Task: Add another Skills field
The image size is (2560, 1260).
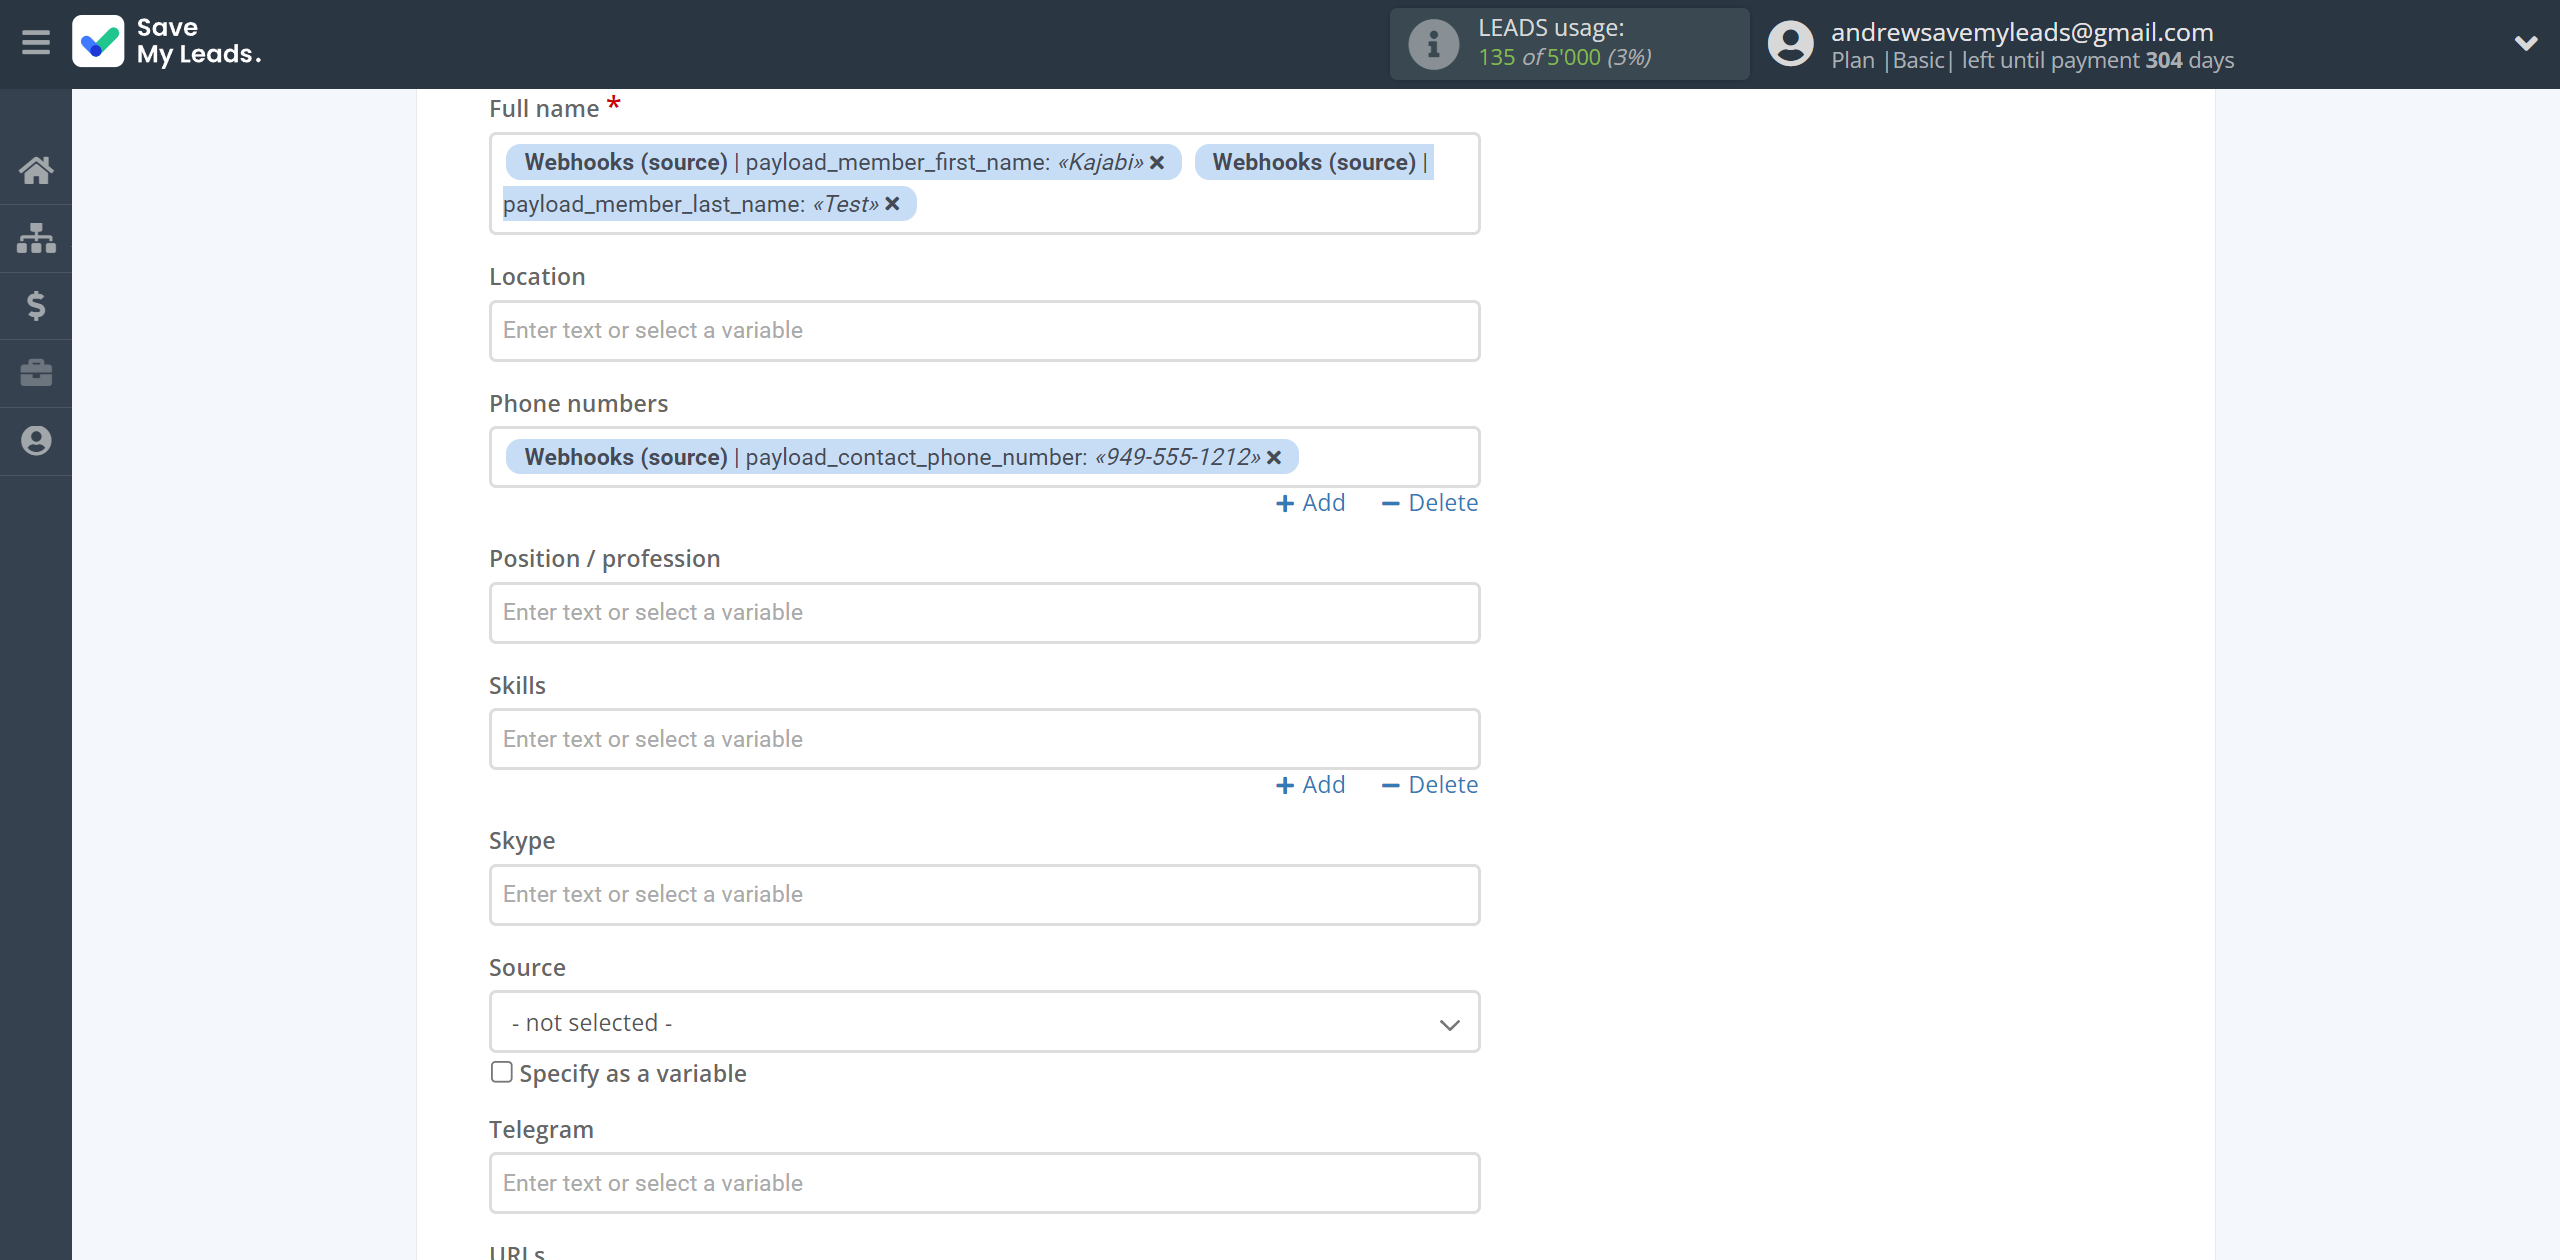Action: point(1310,785)
